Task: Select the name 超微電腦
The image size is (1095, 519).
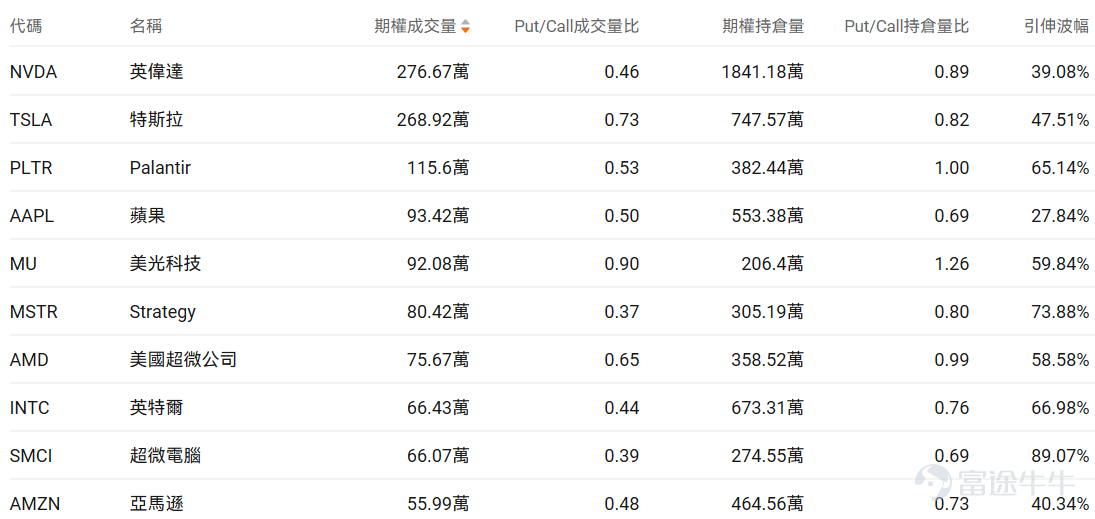Action: 166,455
